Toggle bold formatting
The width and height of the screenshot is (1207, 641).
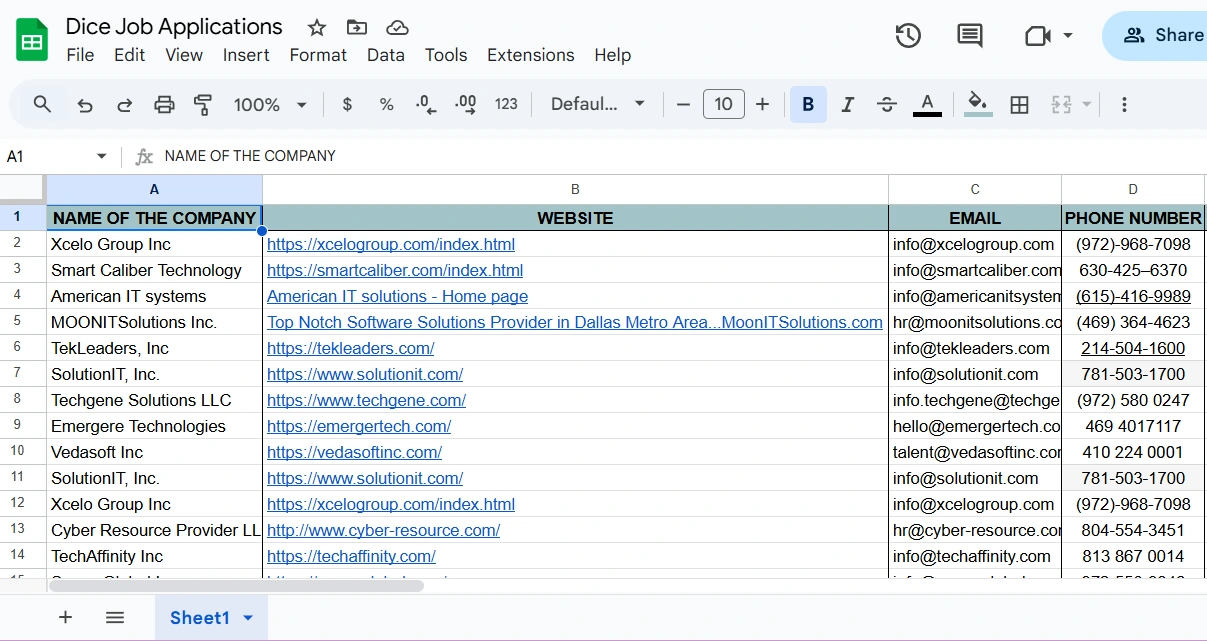pyautogui.click(x=808, y=104)
